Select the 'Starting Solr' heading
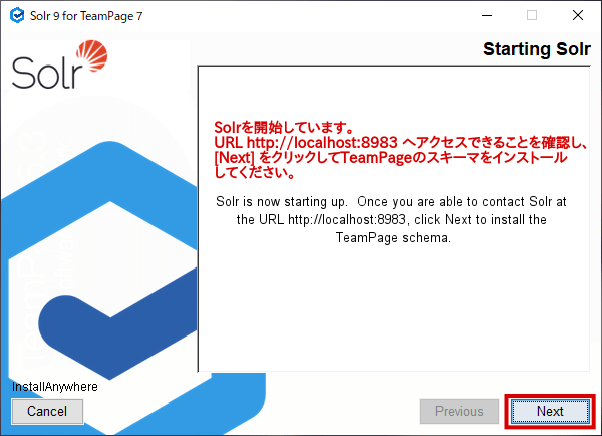602x436 pixels. (536, 49)
